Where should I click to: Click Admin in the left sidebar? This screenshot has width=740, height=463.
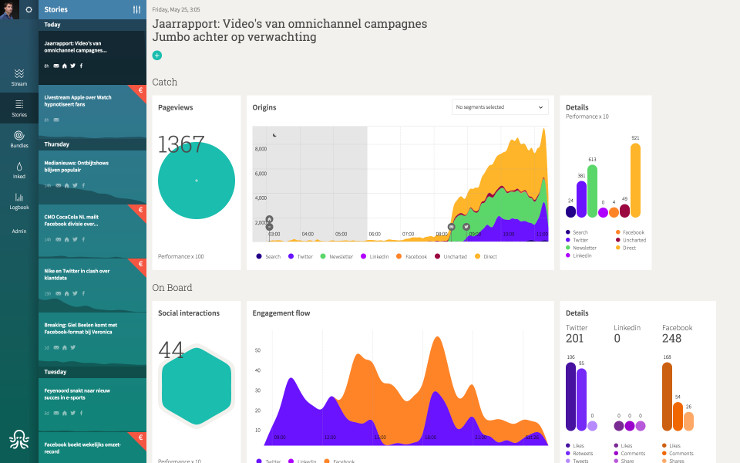tap(19, 231)
